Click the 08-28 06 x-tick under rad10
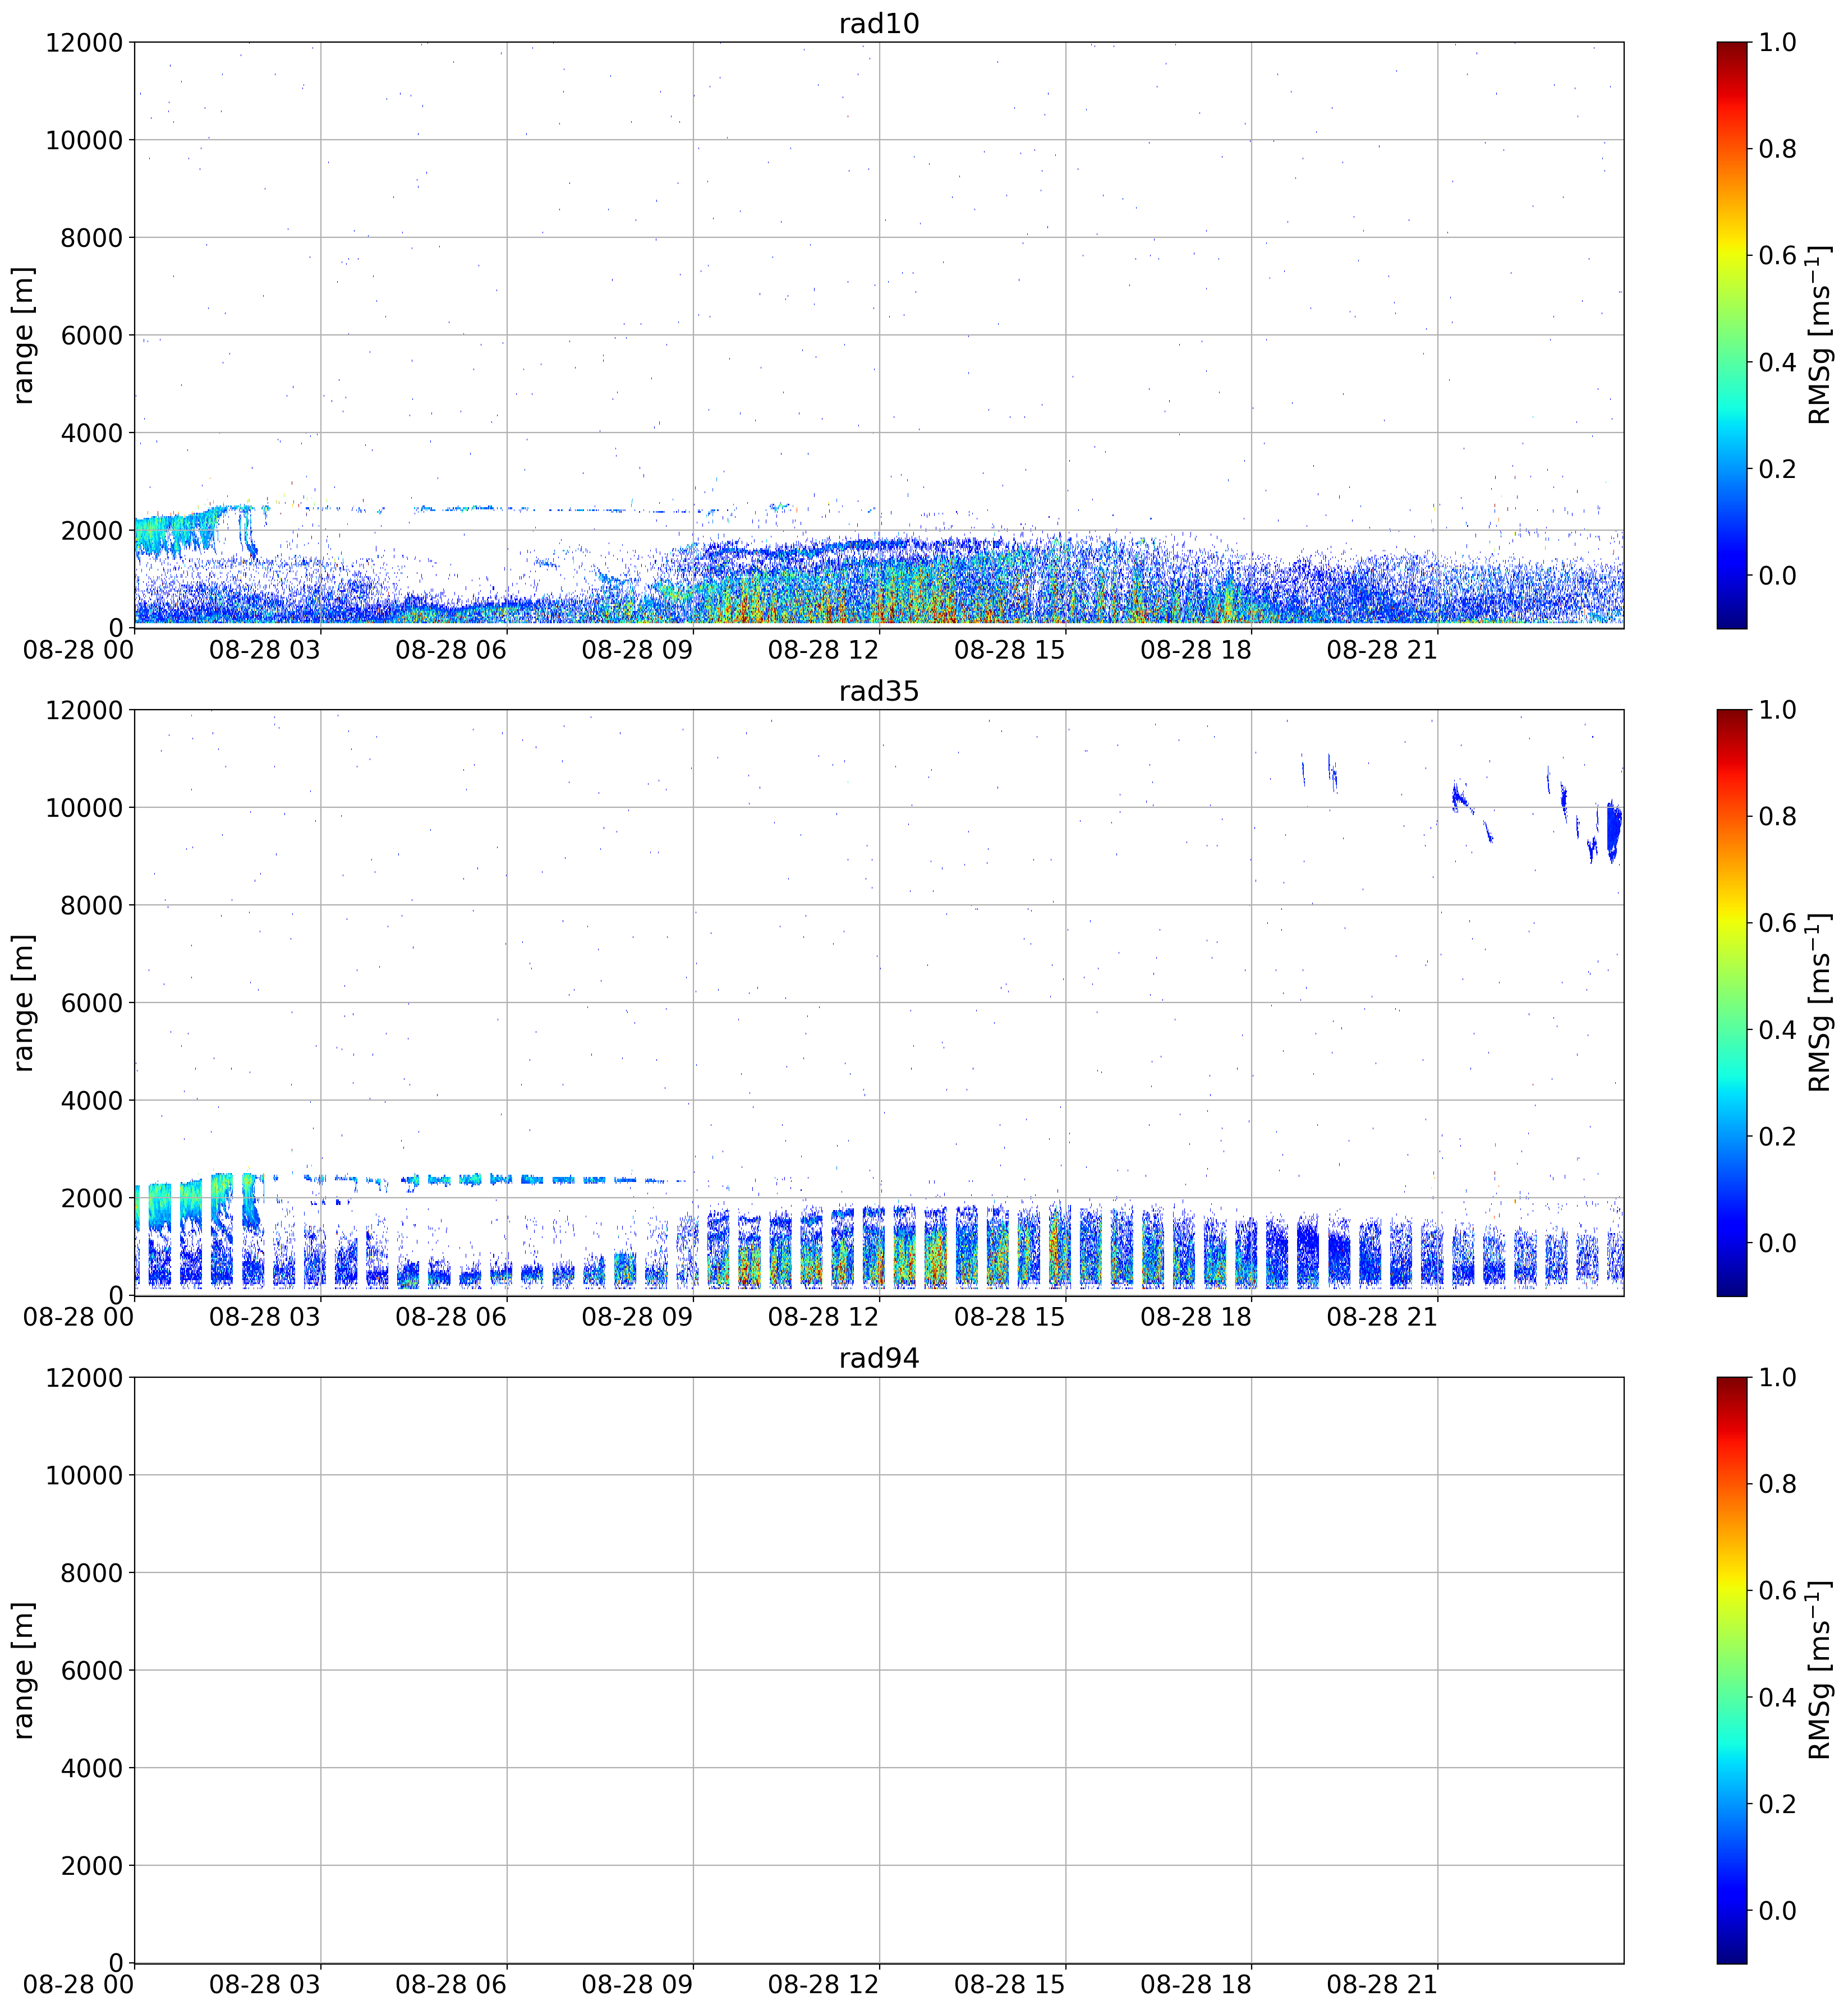Viewport: 1848px width, 2010px height. pos(451,650)
